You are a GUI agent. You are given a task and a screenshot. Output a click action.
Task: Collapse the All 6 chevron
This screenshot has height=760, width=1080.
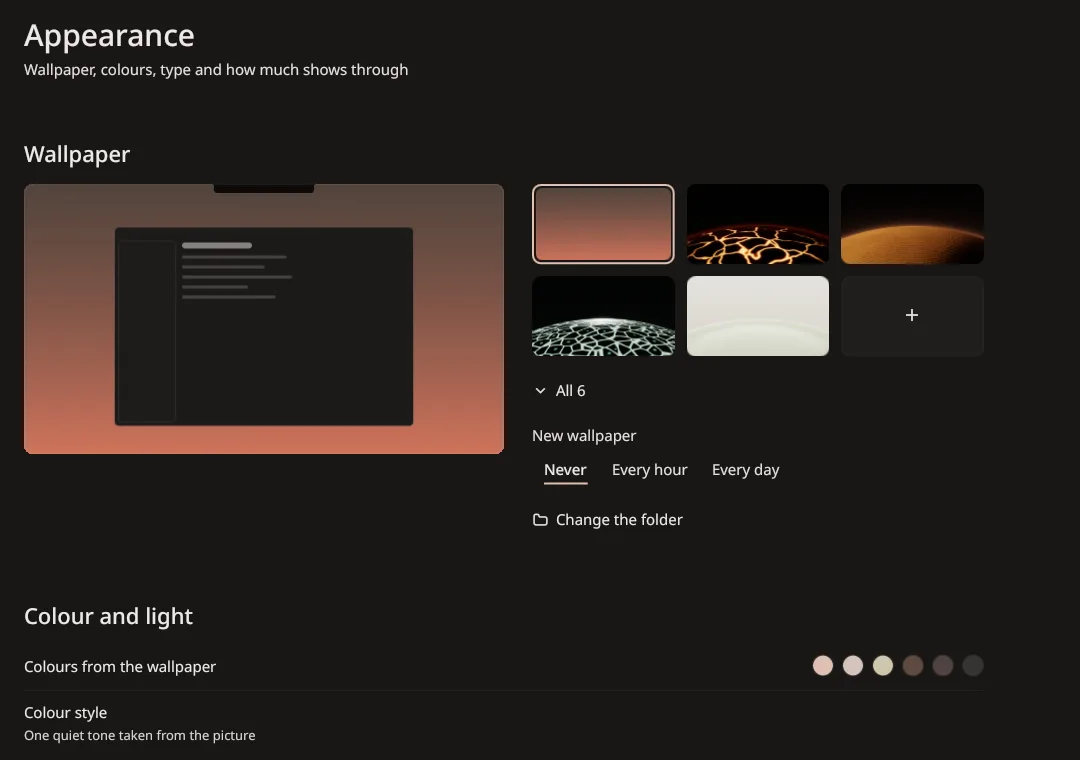[540, 391]
